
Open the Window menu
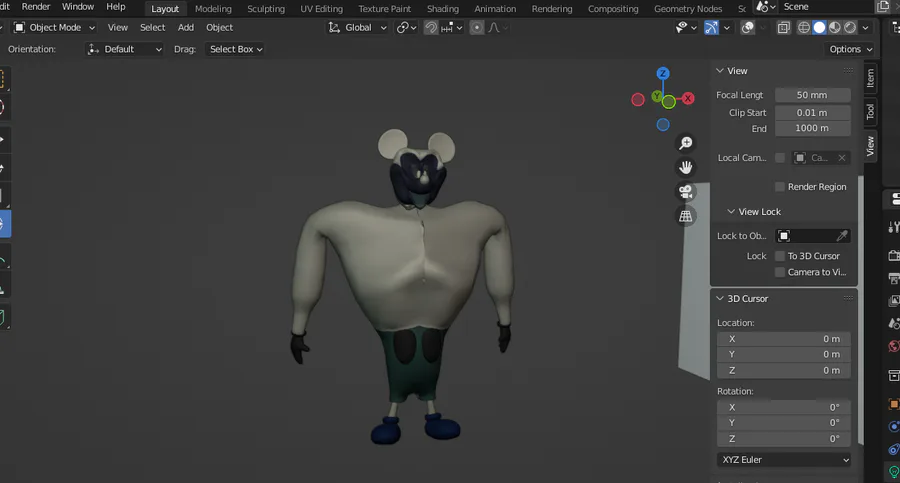tap(77, 7)
